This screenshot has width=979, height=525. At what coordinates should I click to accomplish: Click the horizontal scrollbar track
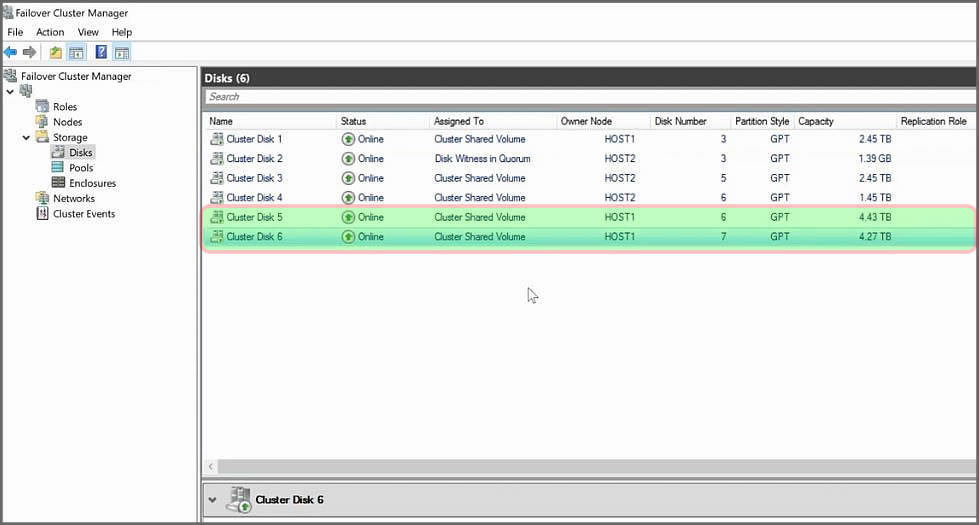(x=596, y=466)
